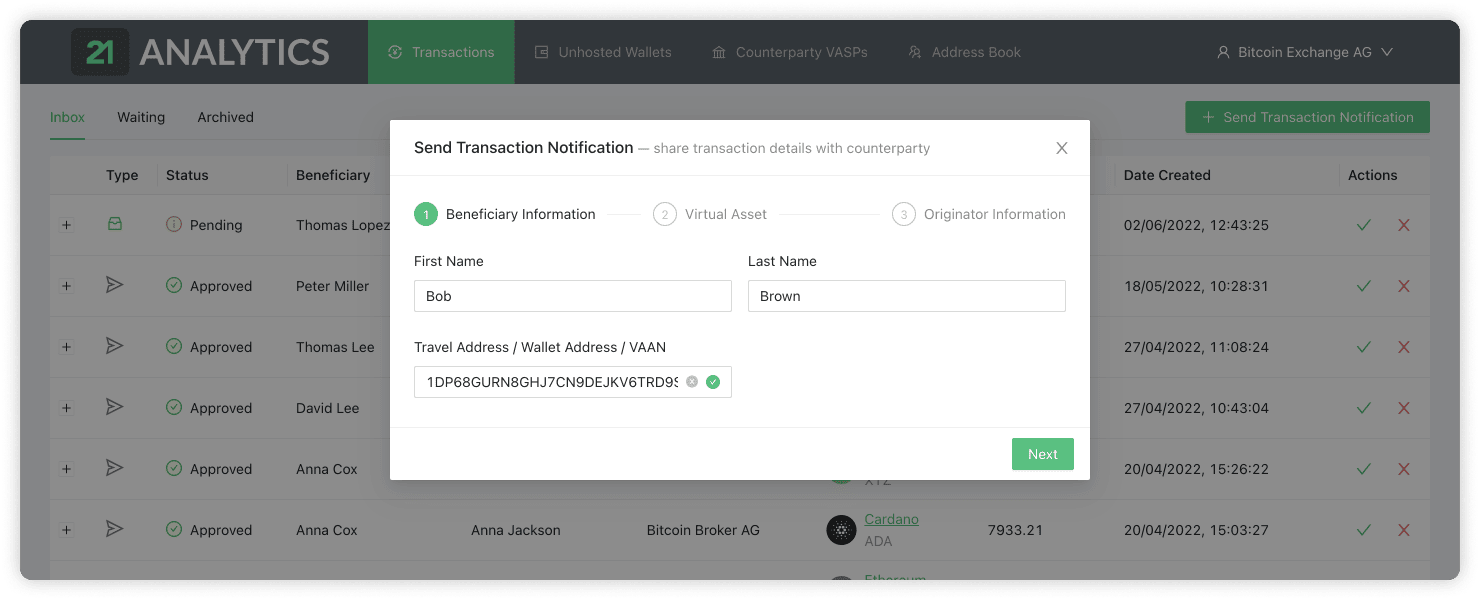Expand the Thomas Lee transaction row
Image resolution: width=1480 pixels, height=600 pixels.
[x=66, y=347]
